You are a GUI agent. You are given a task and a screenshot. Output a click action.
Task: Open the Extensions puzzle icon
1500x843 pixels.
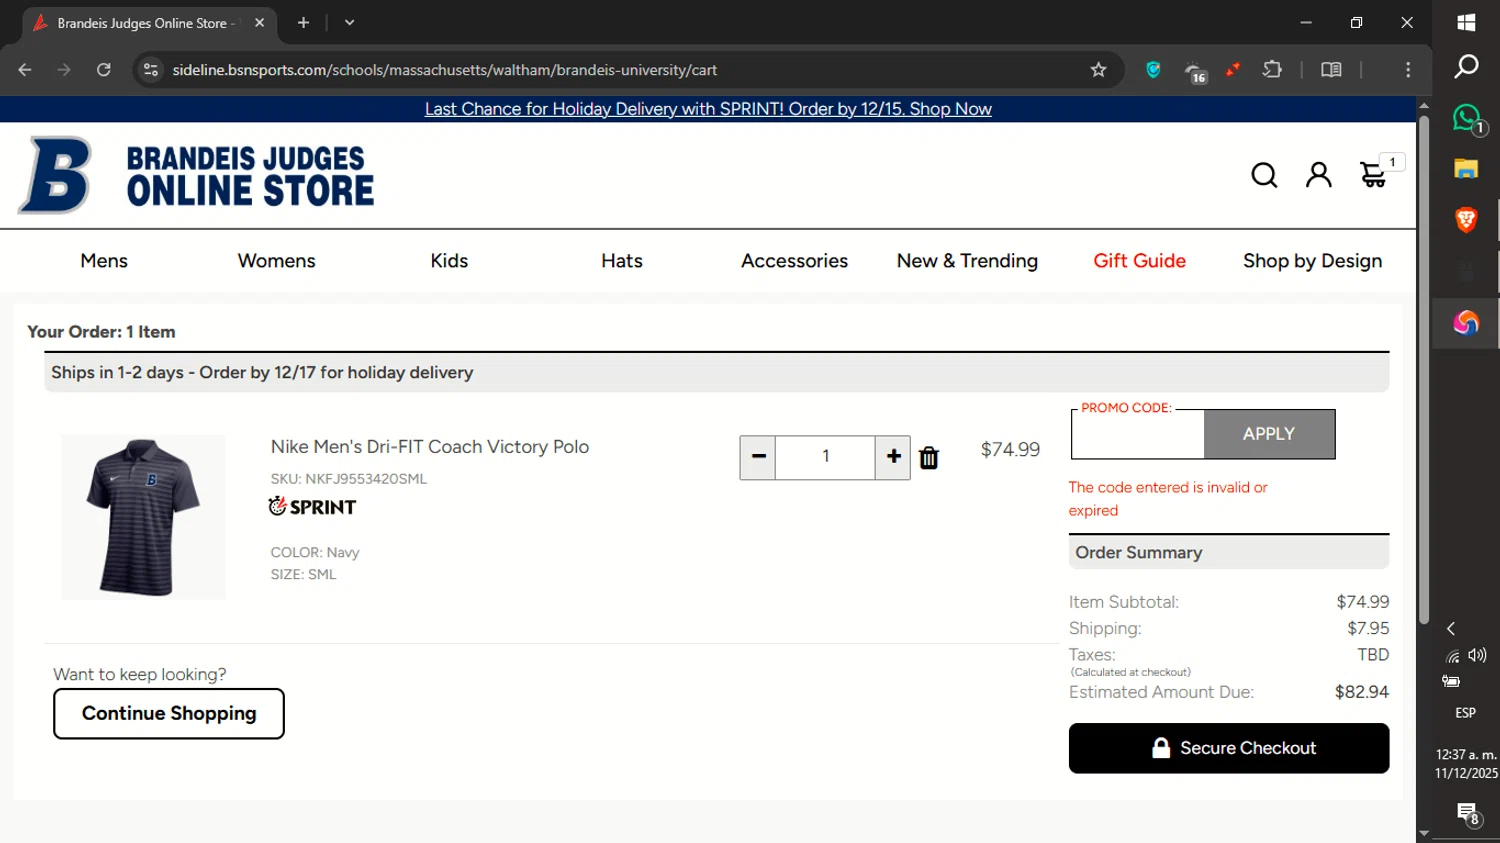click(x=1272, y=70)
